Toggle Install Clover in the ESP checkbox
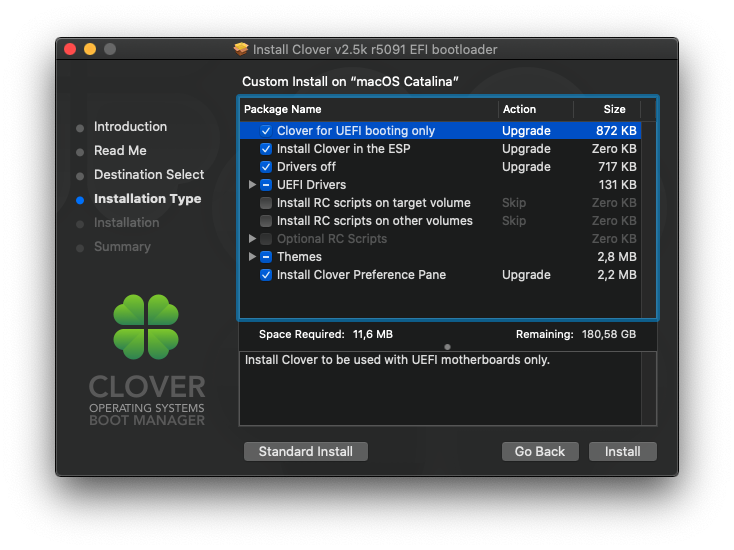734x550 pixels. (265, 149)
